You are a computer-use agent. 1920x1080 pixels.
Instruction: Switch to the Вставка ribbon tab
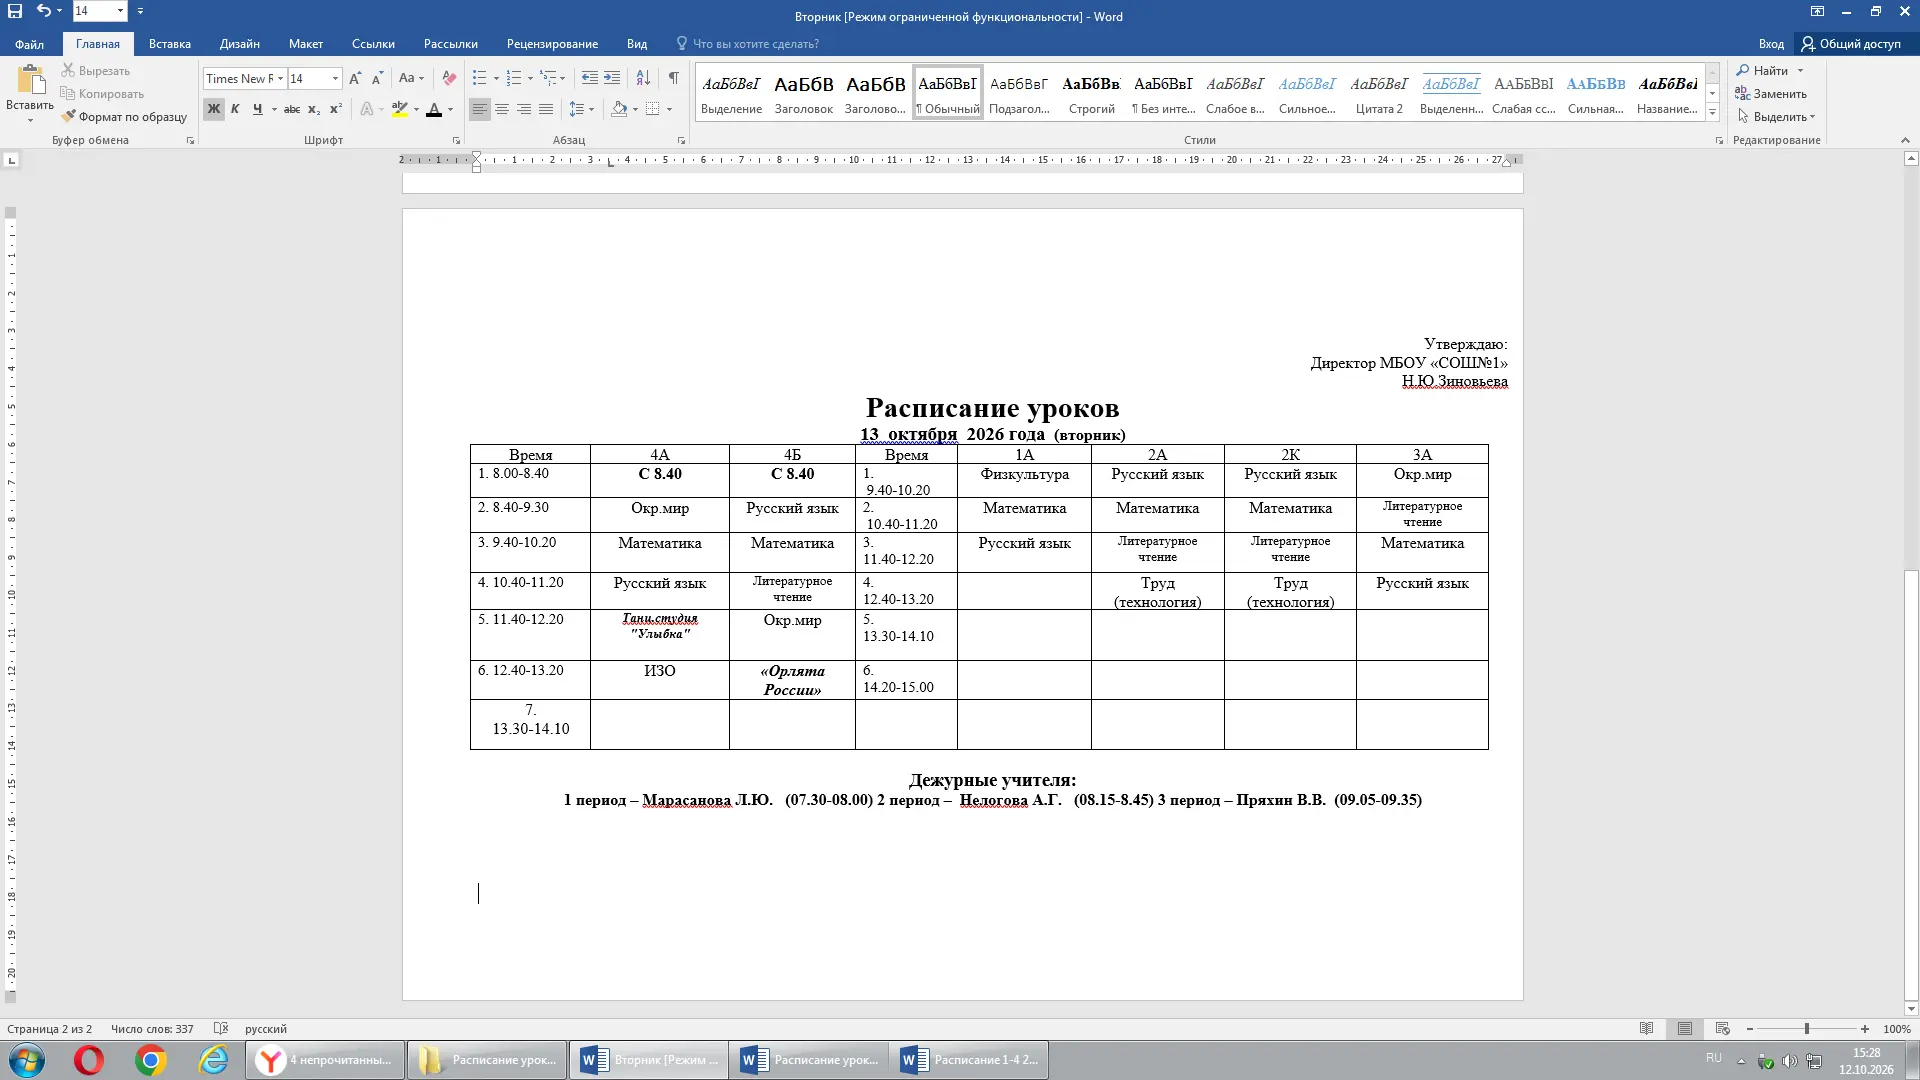point(170,44)
